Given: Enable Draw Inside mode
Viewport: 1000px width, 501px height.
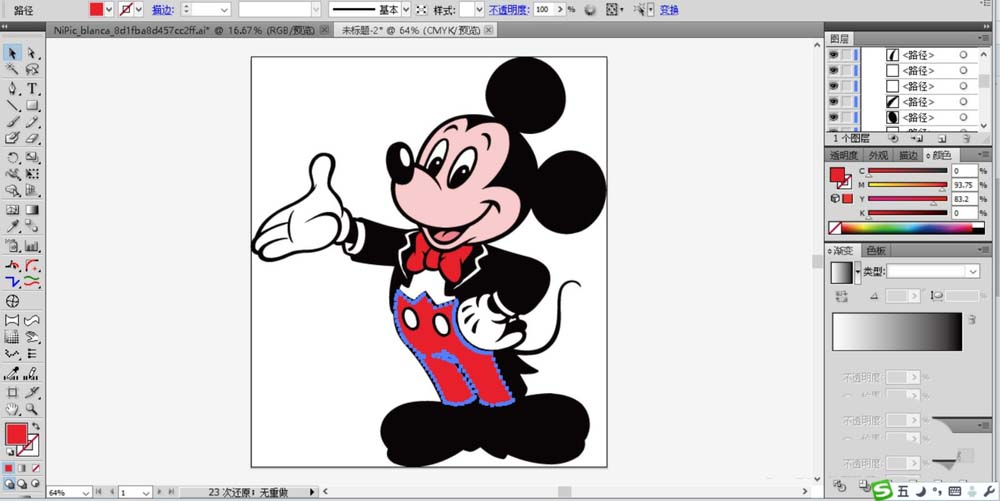Looking at the screenshot, I should (36, 484).
